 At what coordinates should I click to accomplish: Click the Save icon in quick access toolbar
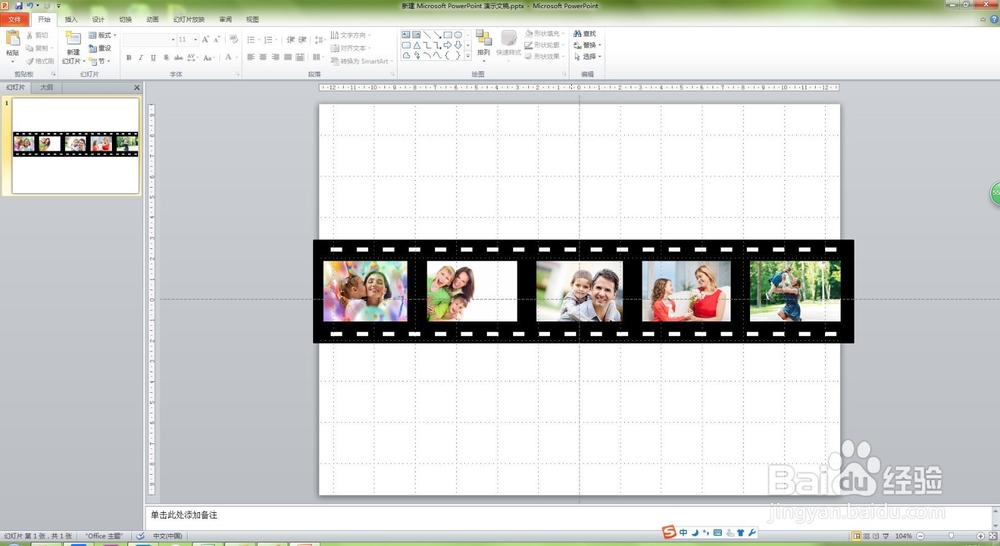pyautogui.click(x=18, y=6)
